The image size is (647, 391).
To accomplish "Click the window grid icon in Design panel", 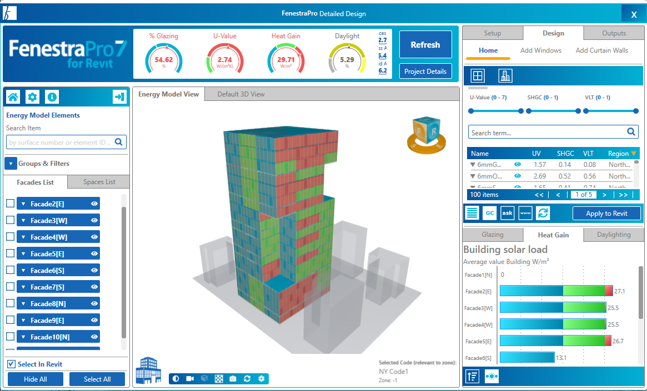I will click(477, 76).
